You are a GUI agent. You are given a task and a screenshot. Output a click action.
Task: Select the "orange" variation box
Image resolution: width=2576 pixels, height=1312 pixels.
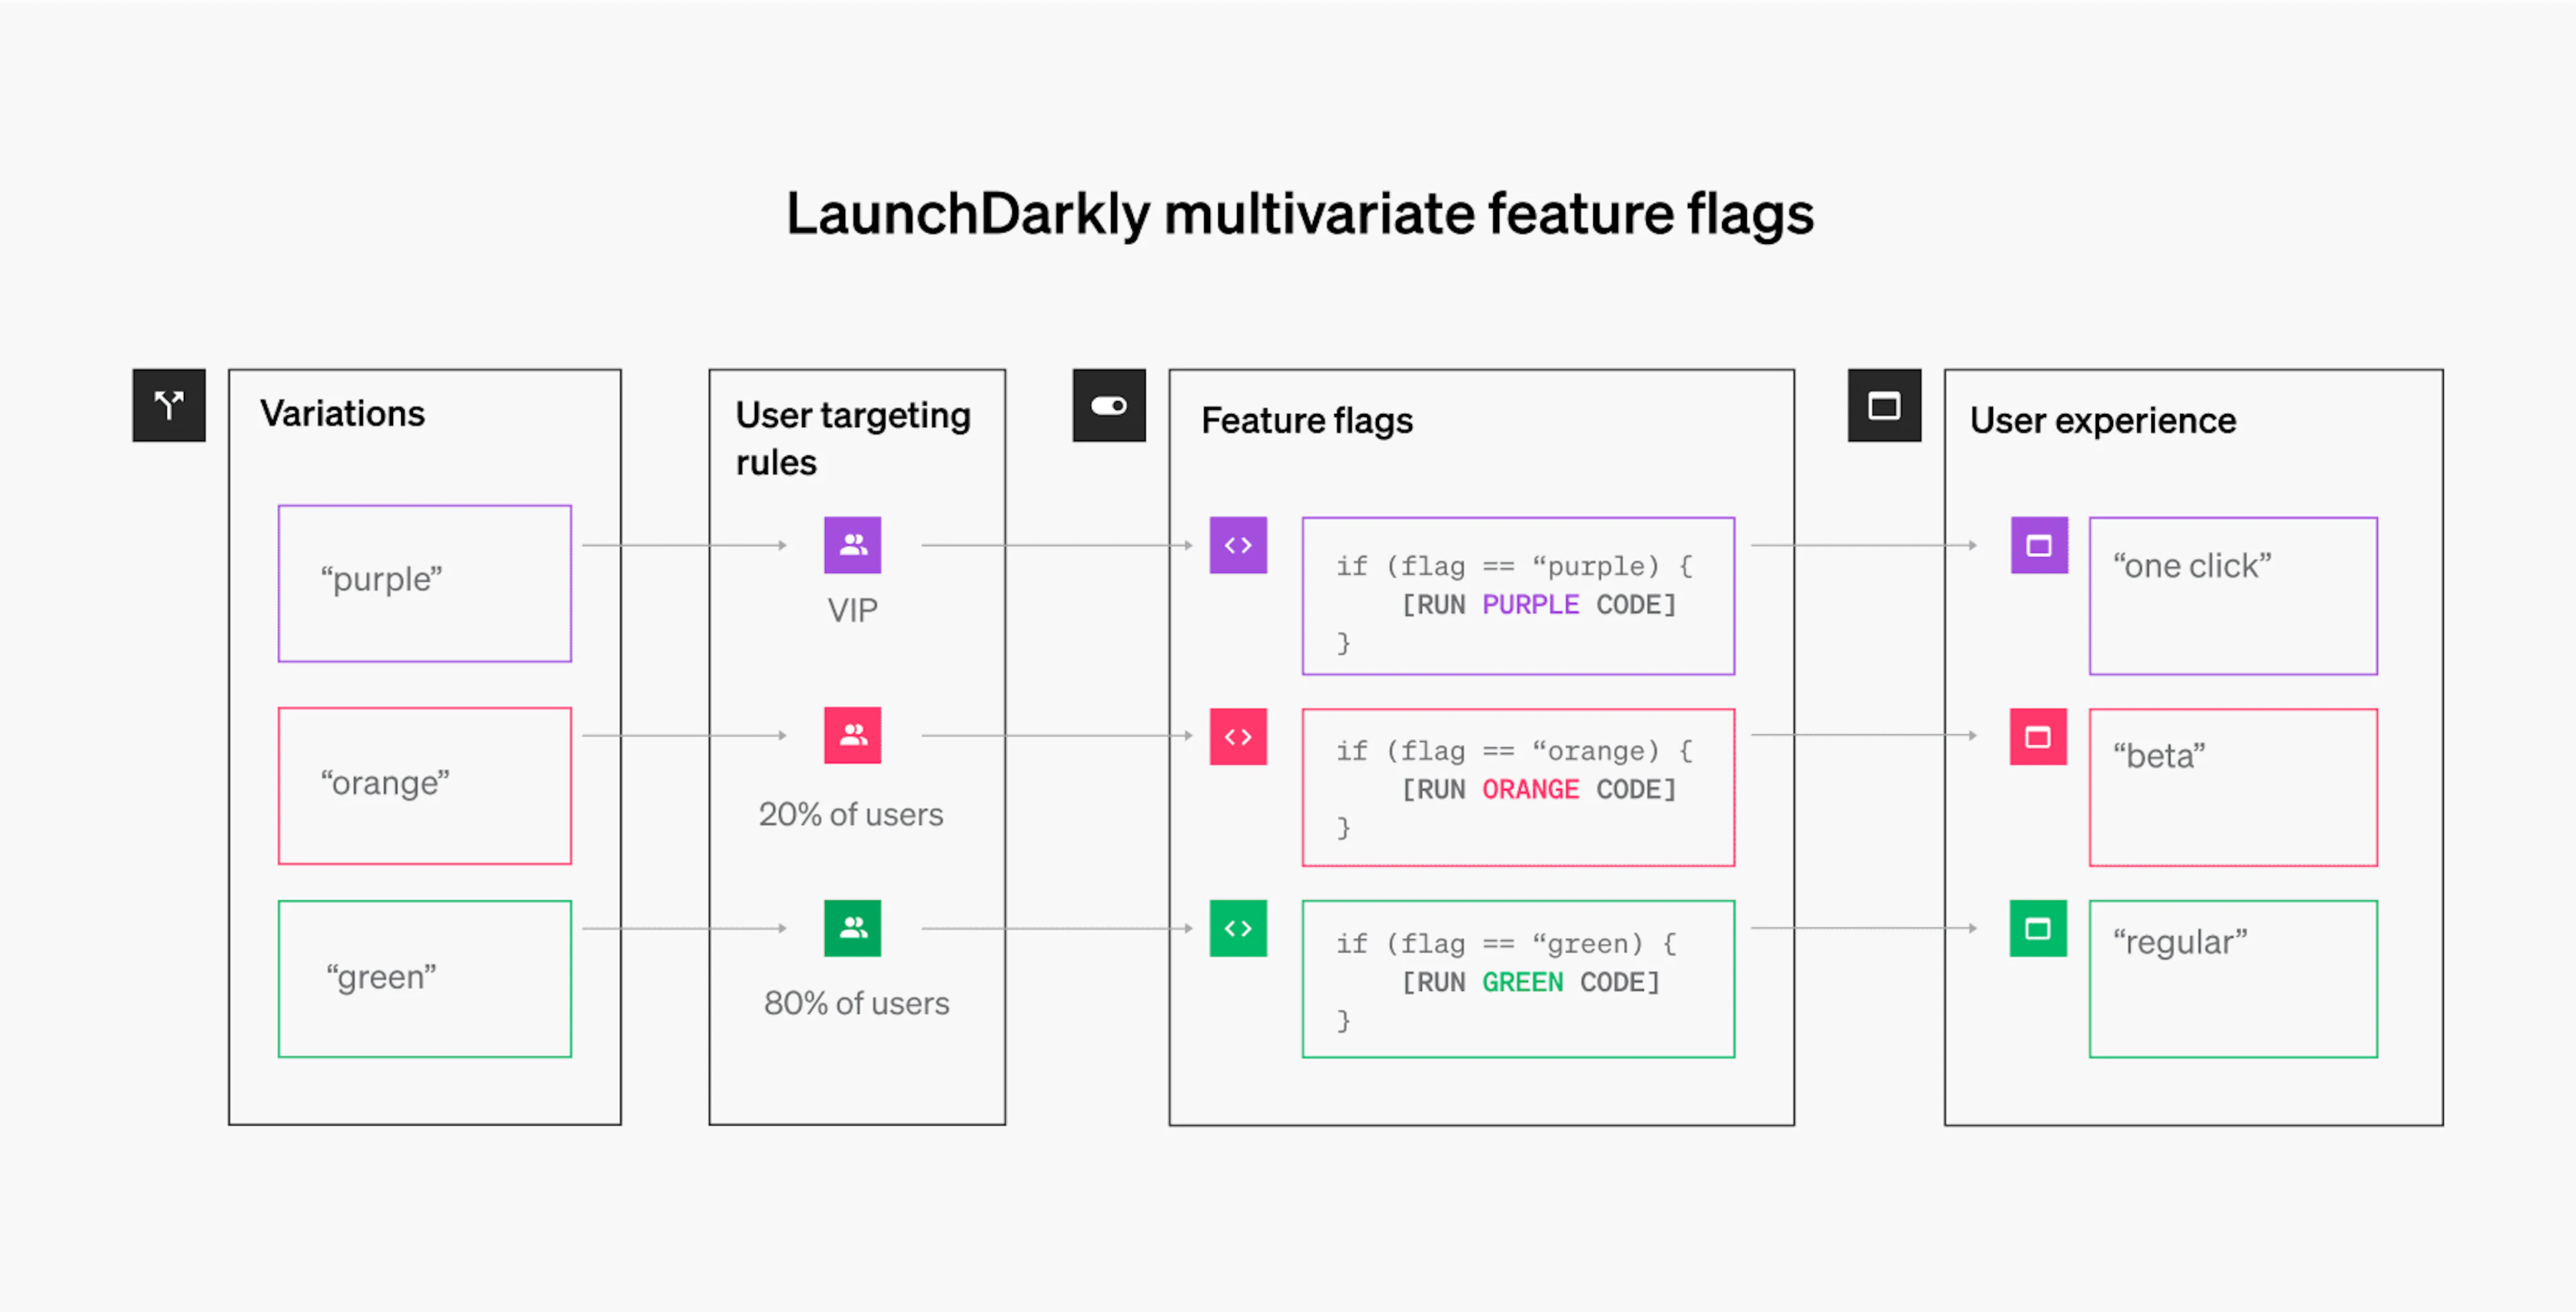click(x=425, y=786)
